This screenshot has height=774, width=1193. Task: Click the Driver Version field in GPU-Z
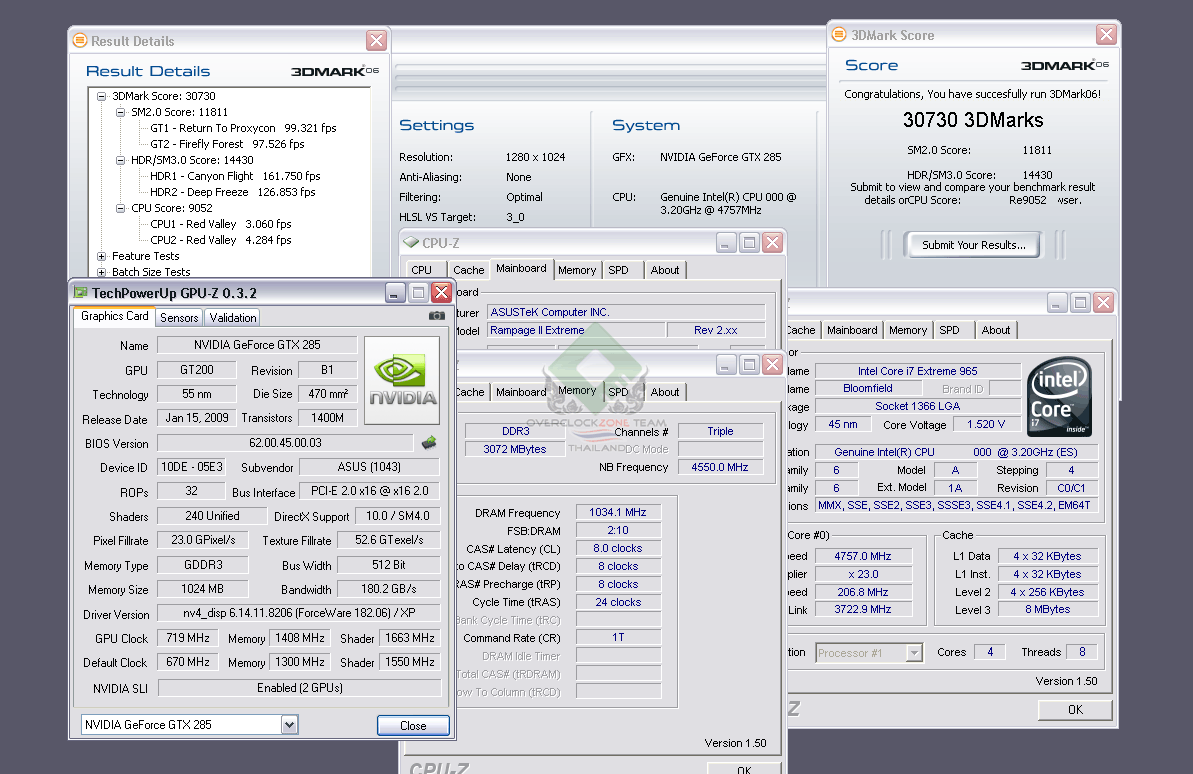pos(299,613)
